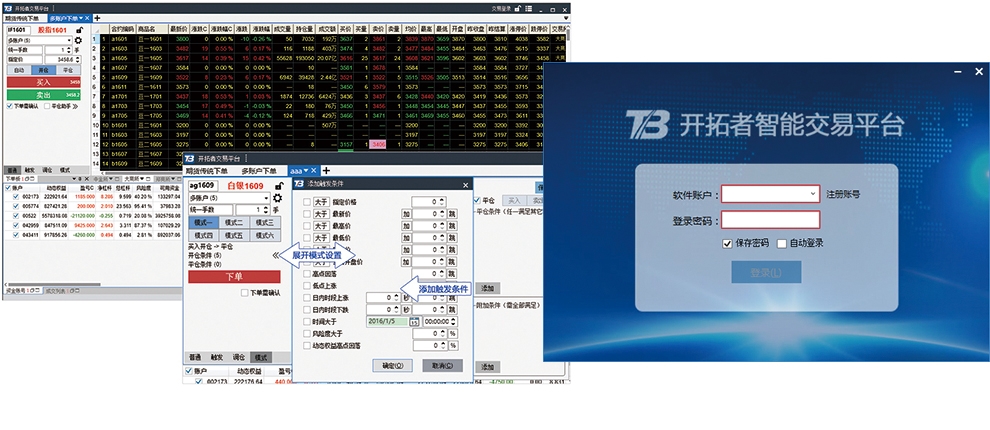Click red 买入 button
990x430 pixels.
click(x=44, y=82)
